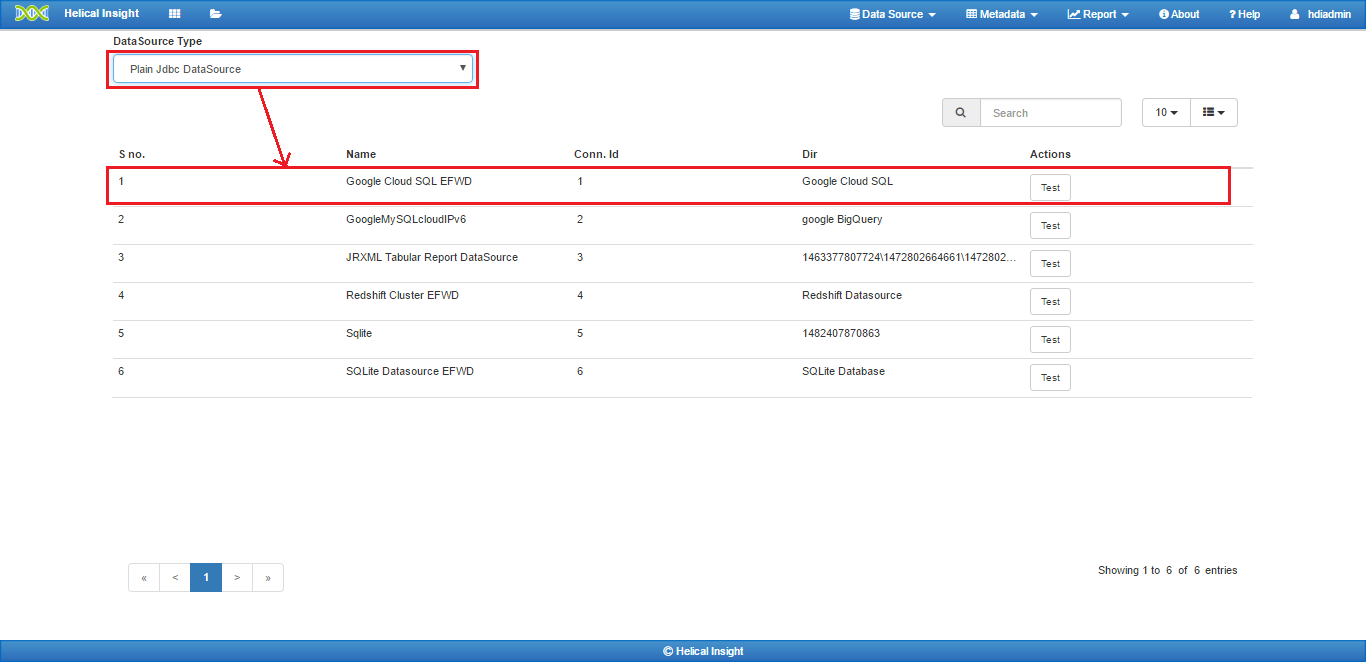Viewport: 1366px width, 662px height.
Task: Sort by the Dir column header
Action: point(809,154)
